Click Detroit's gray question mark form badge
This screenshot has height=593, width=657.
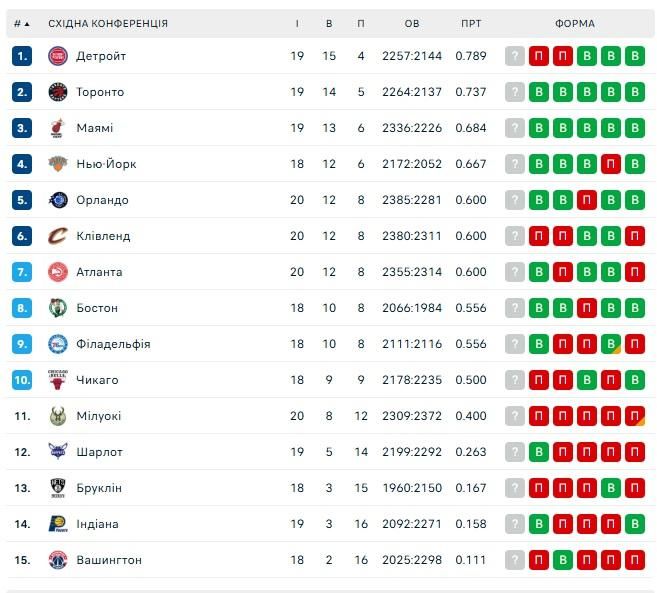click(515, 56)
